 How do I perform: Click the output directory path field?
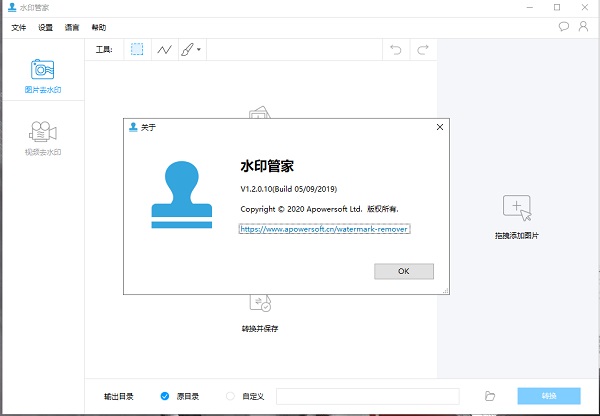coord(368,396)
